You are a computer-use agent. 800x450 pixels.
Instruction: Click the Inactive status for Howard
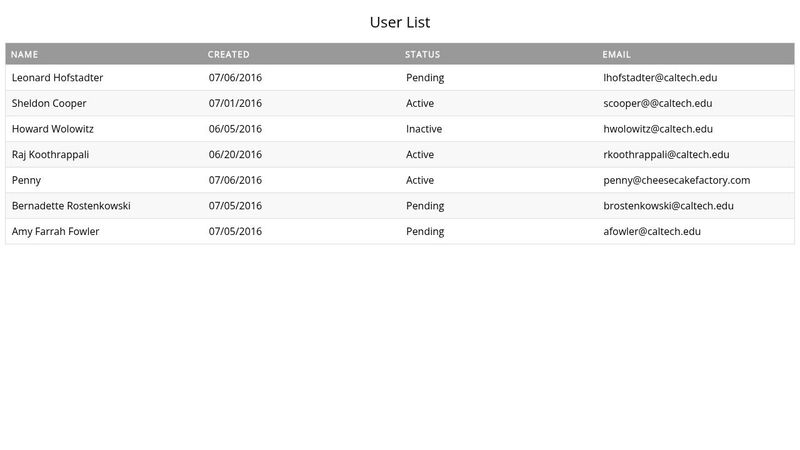(x=424, y=129)
